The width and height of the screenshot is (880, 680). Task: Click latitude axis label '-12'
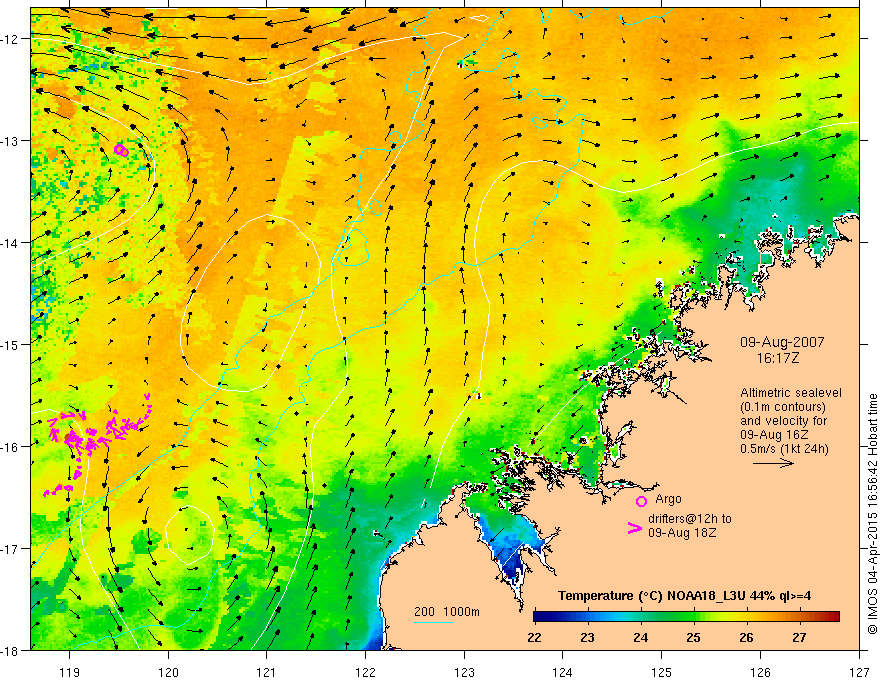tap(11, 39)
